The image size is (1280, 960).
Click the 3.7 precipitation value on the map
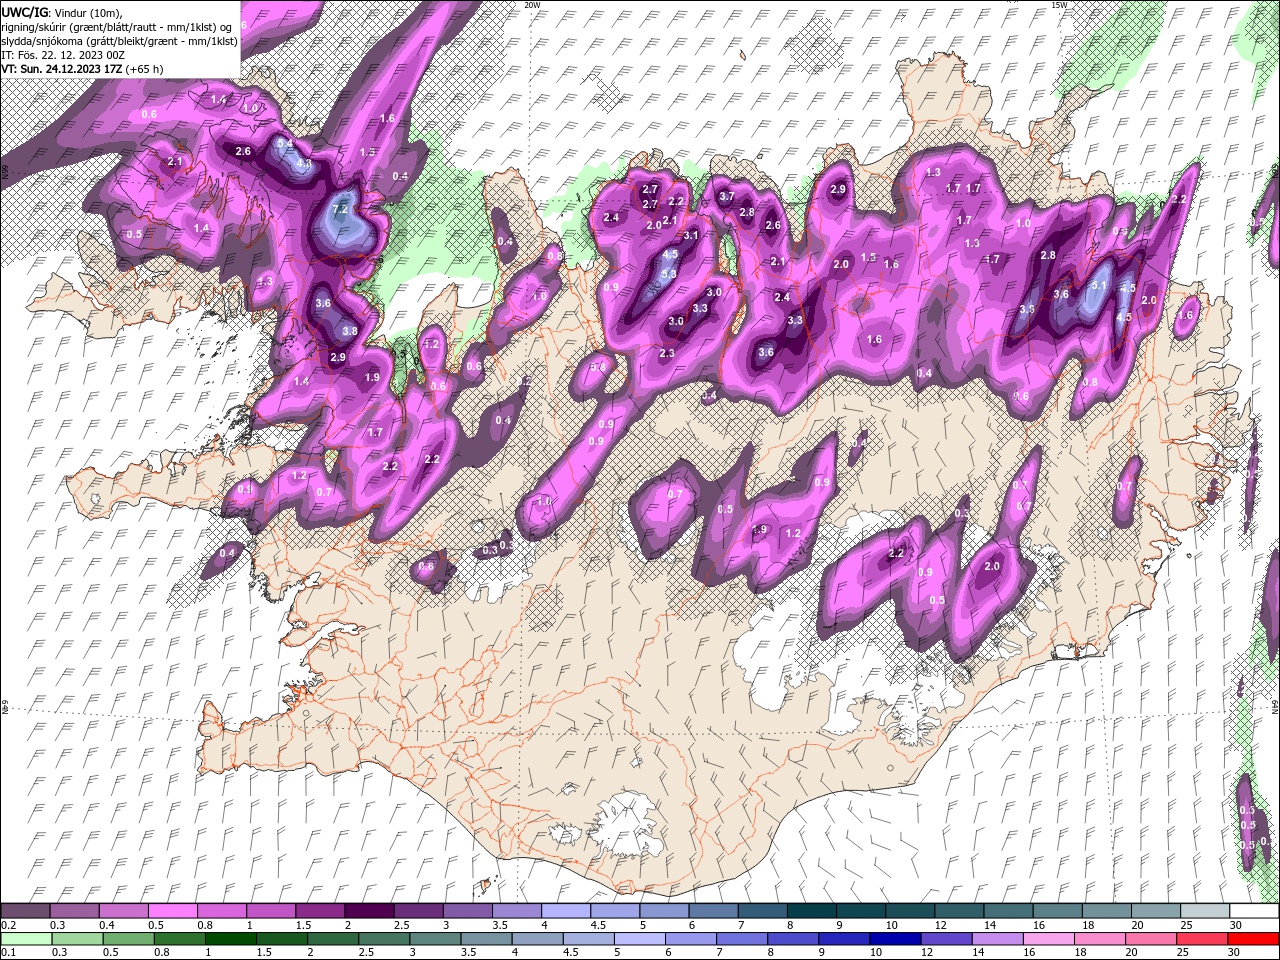(x=727, y=197)
